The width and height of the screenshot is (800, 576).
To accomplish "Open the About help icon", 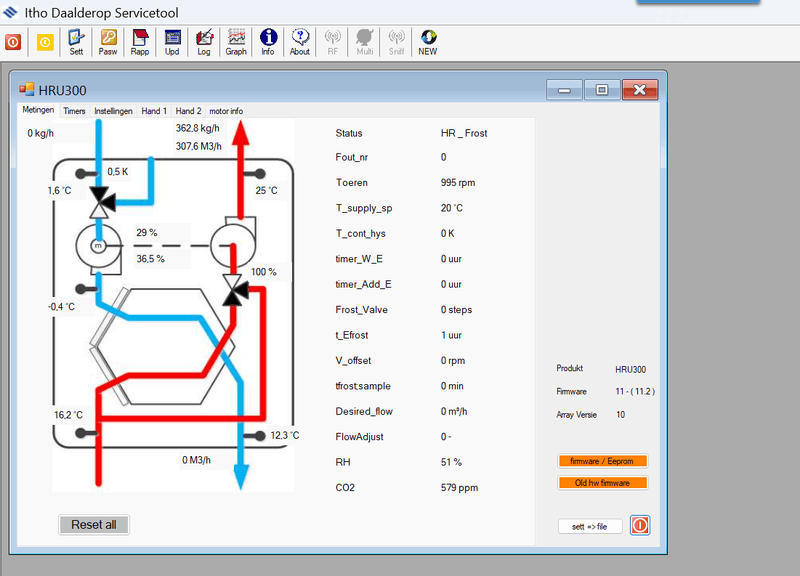I will click(299, 42).
